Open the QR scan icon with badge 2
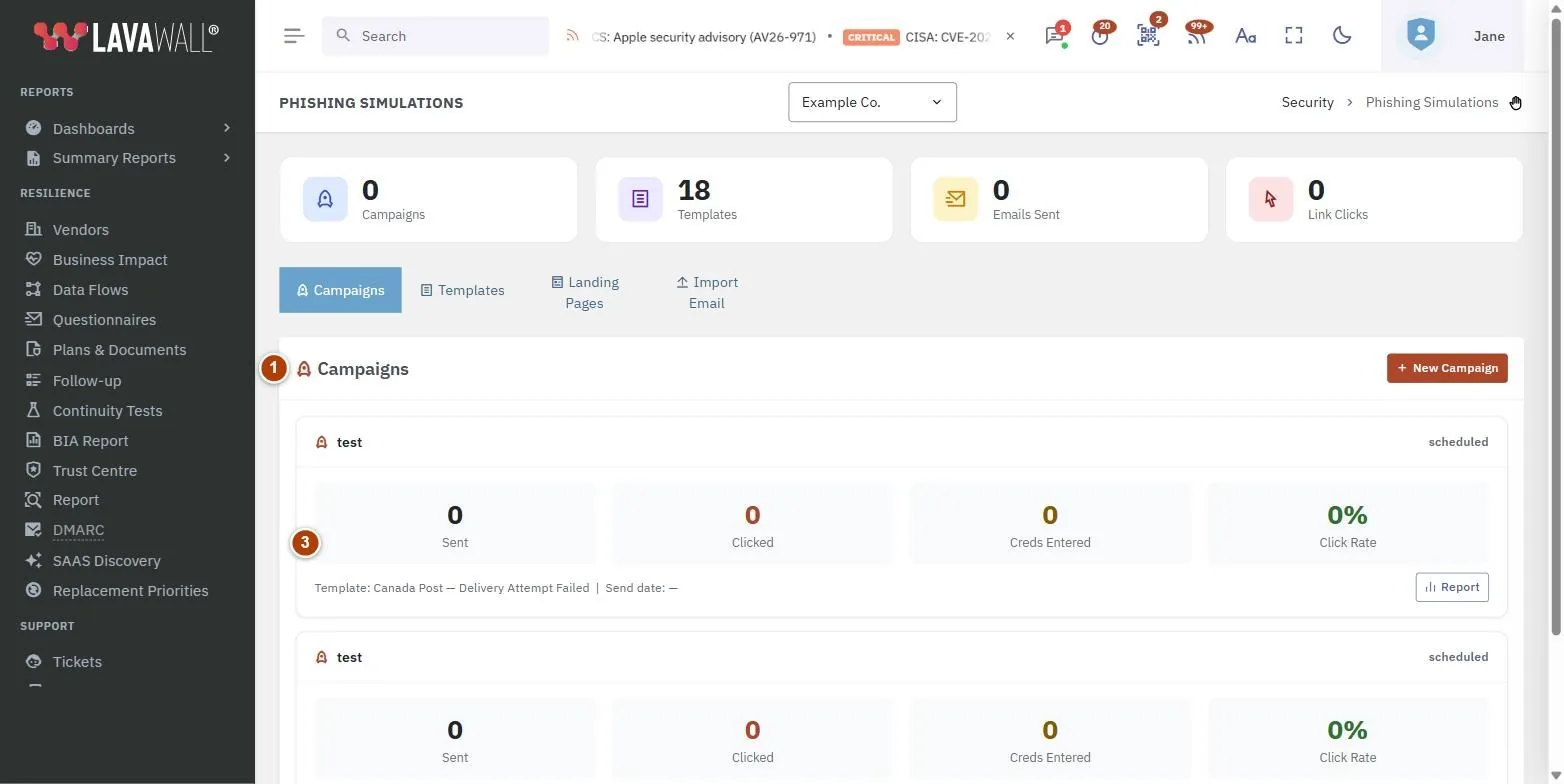This screenshot has width=1564, height=784. pyautogui.click(x=1148, y=36)
